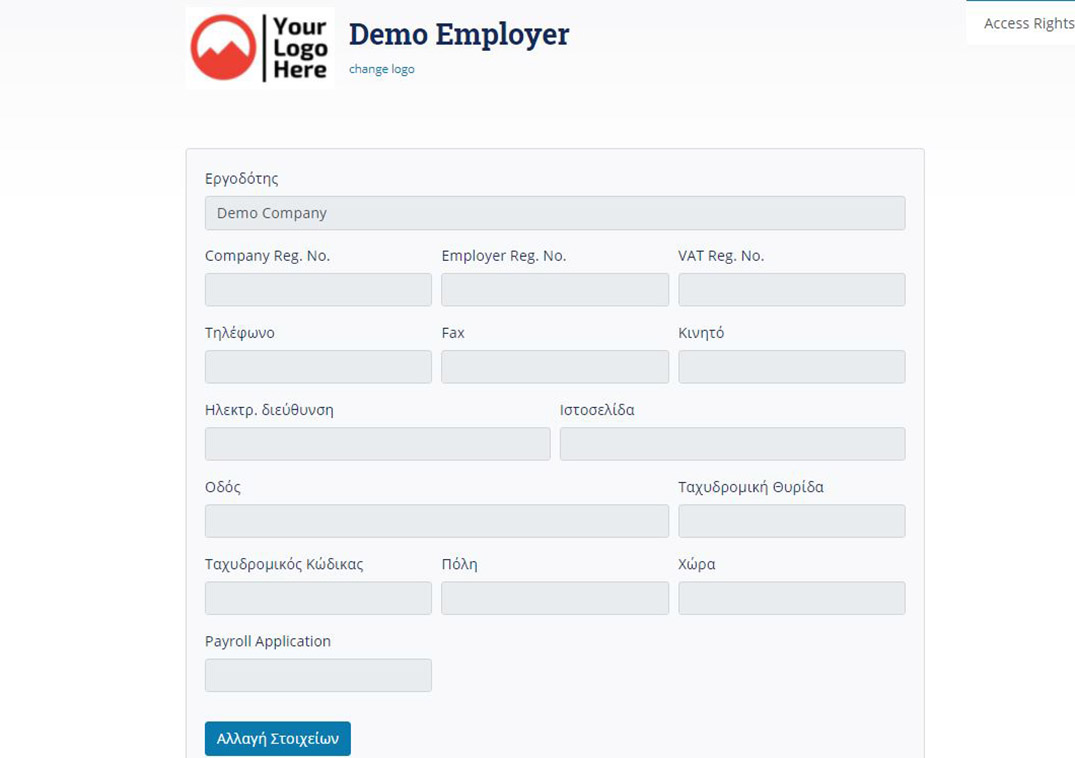Click the Ηλεκτρ. διεύθυνση label
The height and width of the screenshot is (758, 1075).
[x=269, y=410]
